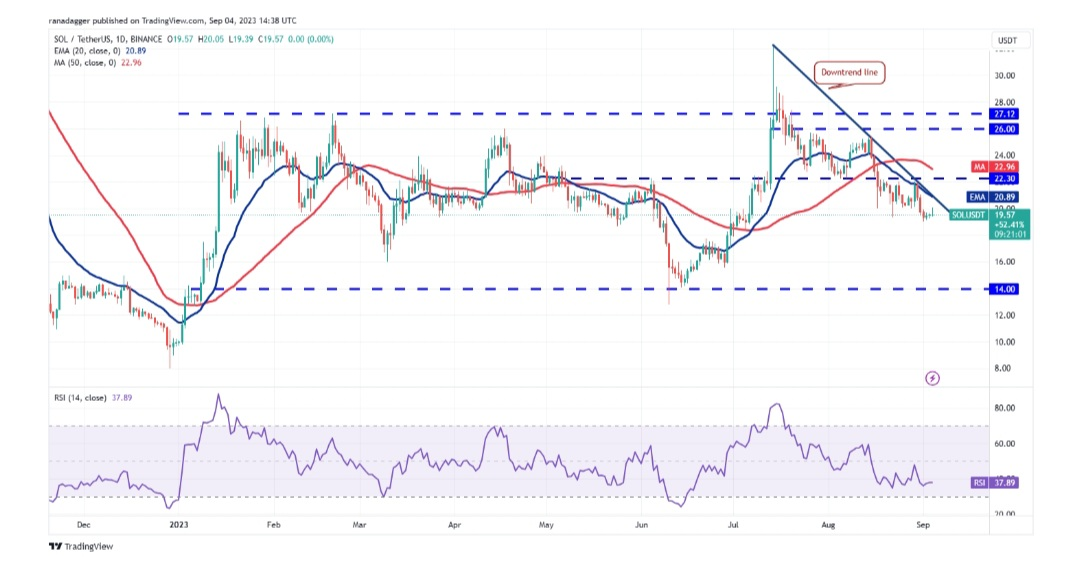
Task: Select the Downtrend line callout annotation
Action: pyautogui.click(x=851, y=73)
